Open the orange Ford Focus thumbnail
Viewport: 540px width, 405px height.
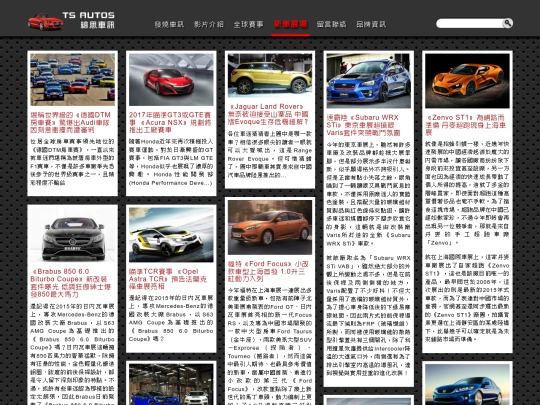point(270,227)
